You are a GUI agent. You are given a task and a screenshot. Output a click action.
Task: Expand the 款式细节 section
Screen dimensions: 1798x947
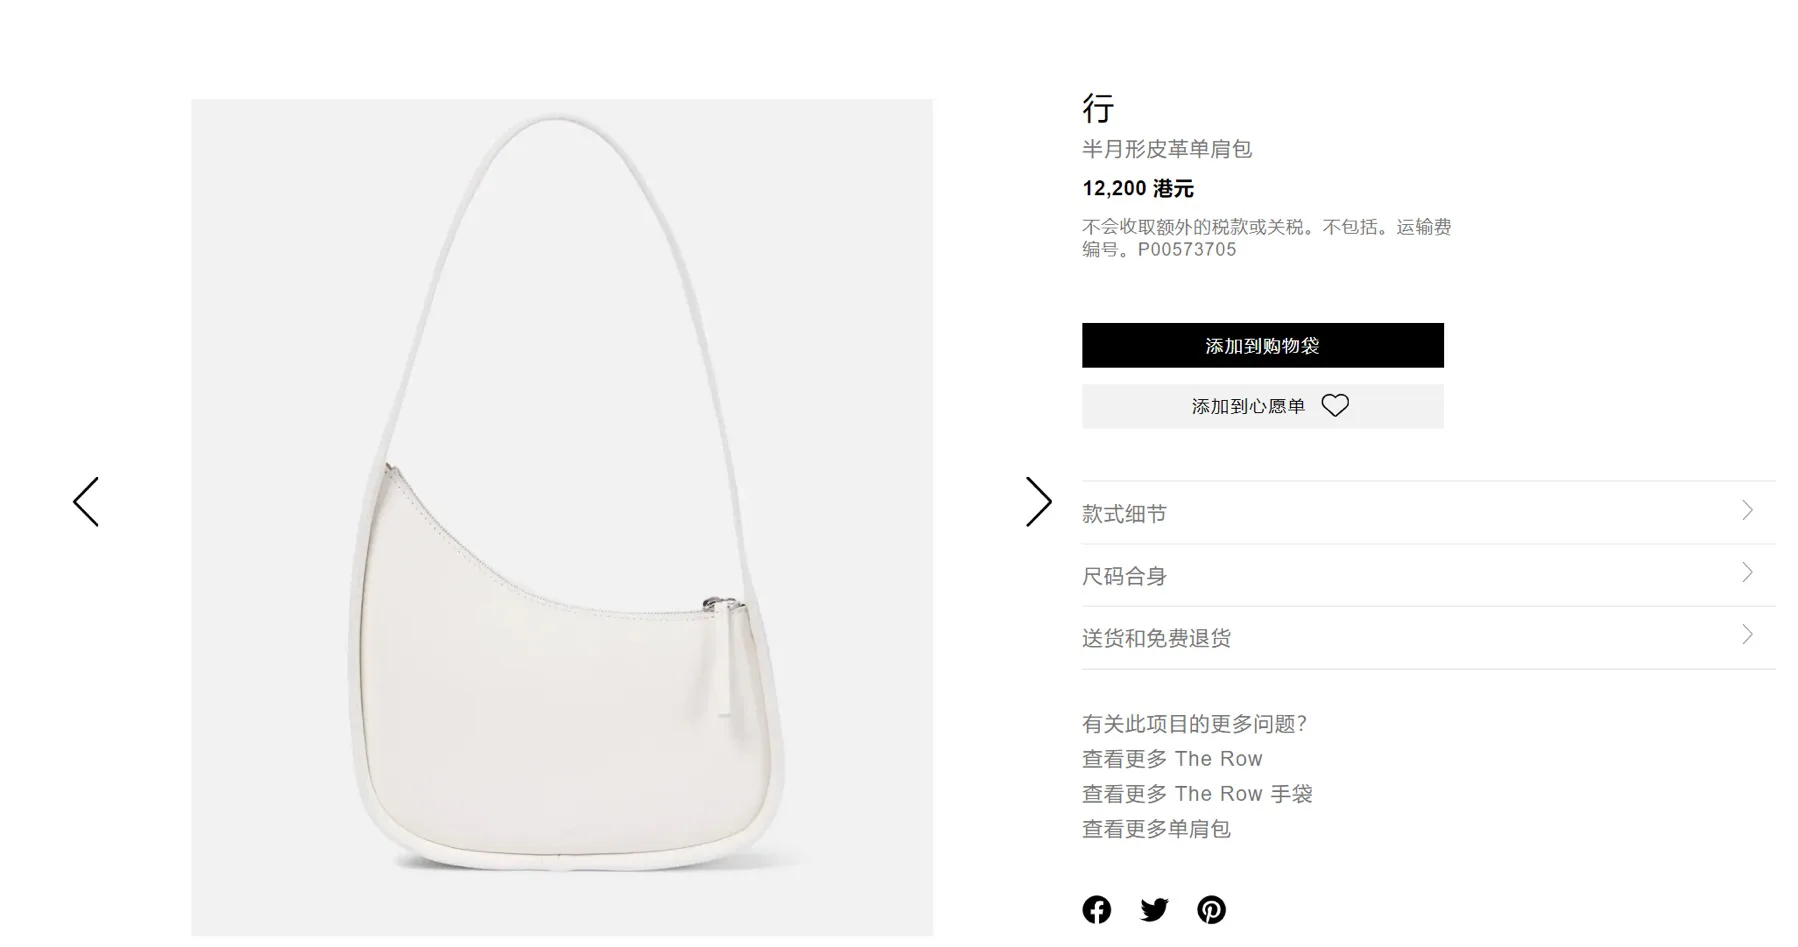click(1428, 513)
